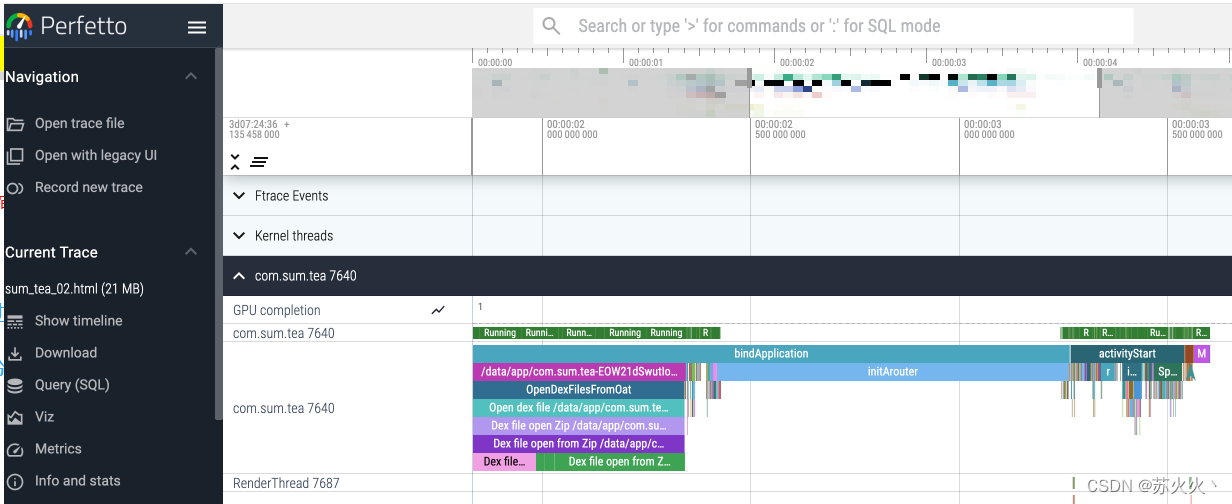Select the purple M slice after activityStart
The height and width of the screenshot is (504, 1232).
(x=1202, y=354)
